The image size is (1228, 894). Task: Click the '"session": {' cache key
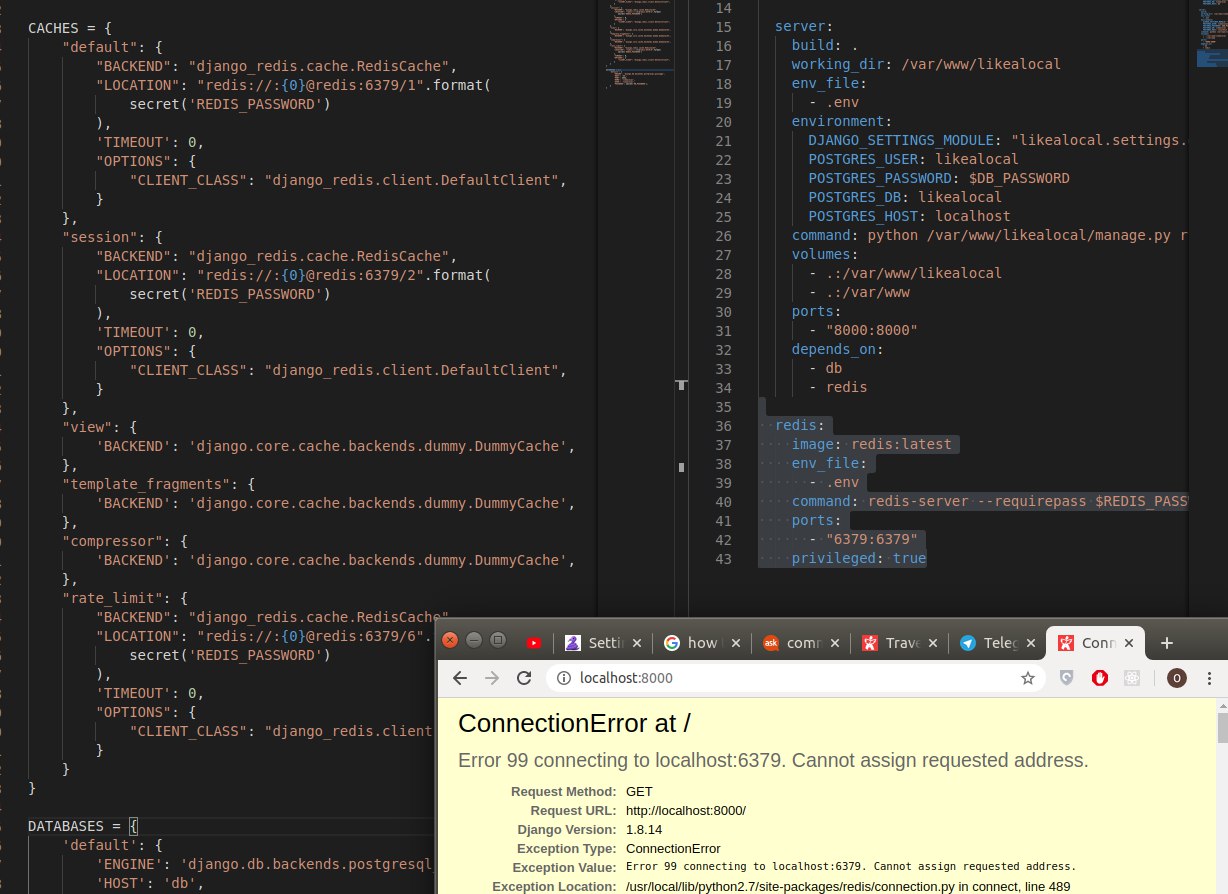point(111,237)
